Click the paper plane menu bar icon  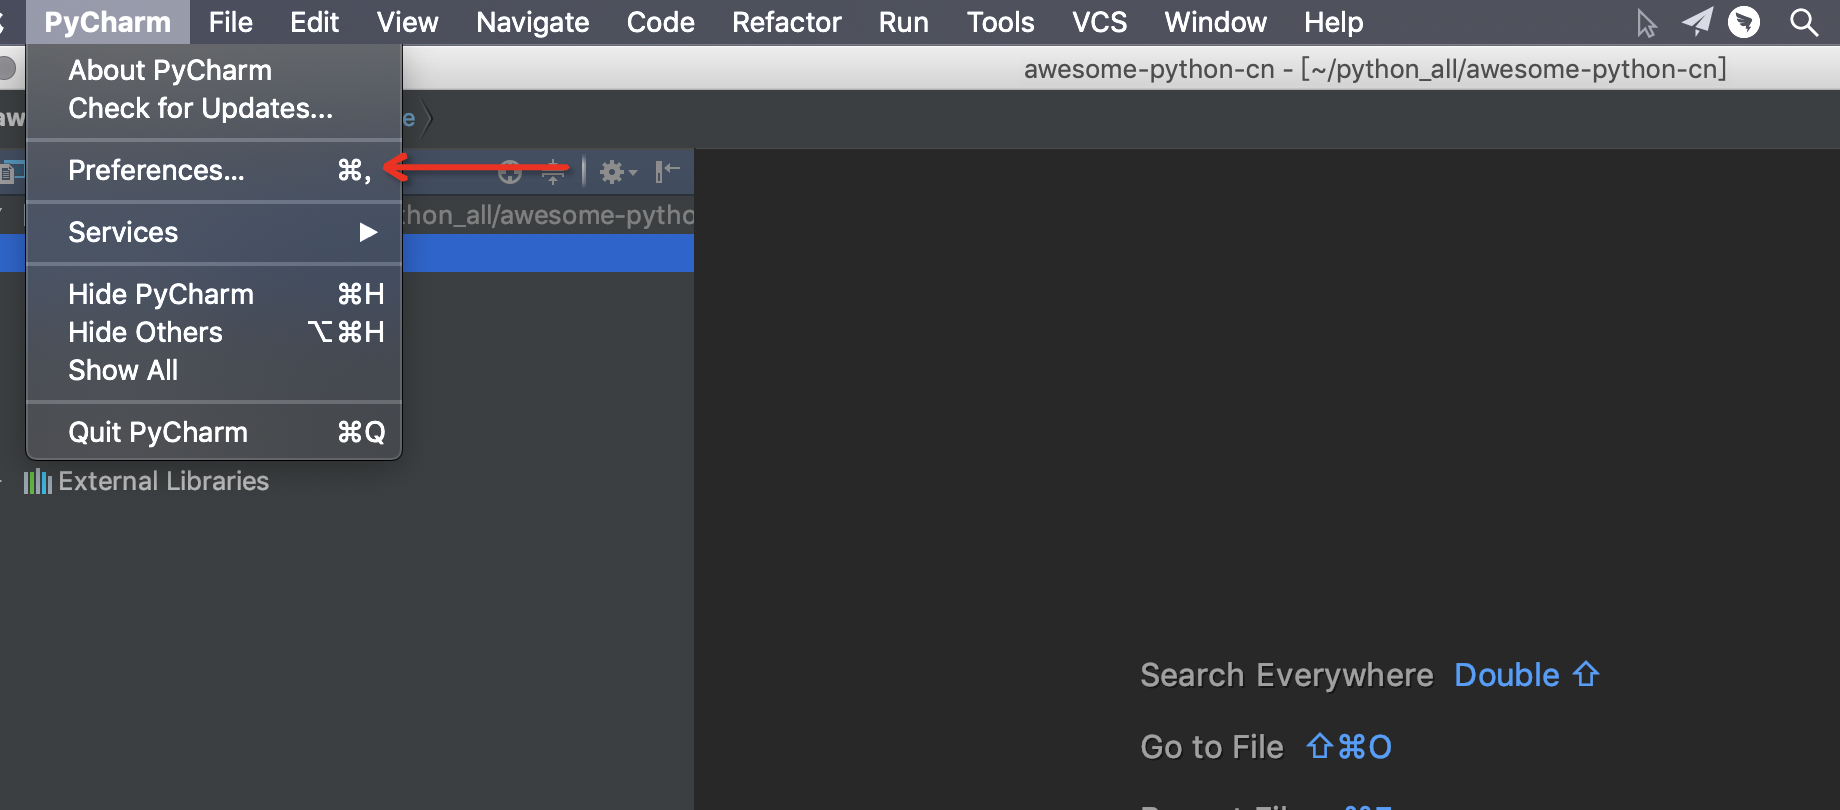(x=1697, y=22)
